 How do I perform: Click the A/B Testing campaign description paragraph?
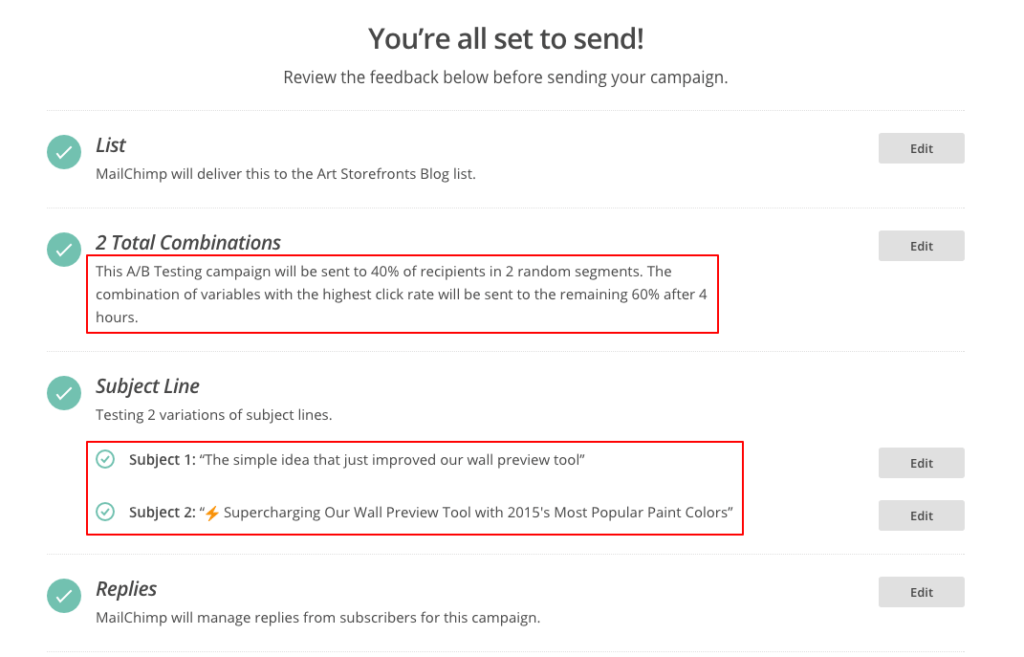click(x=400, y=294)
